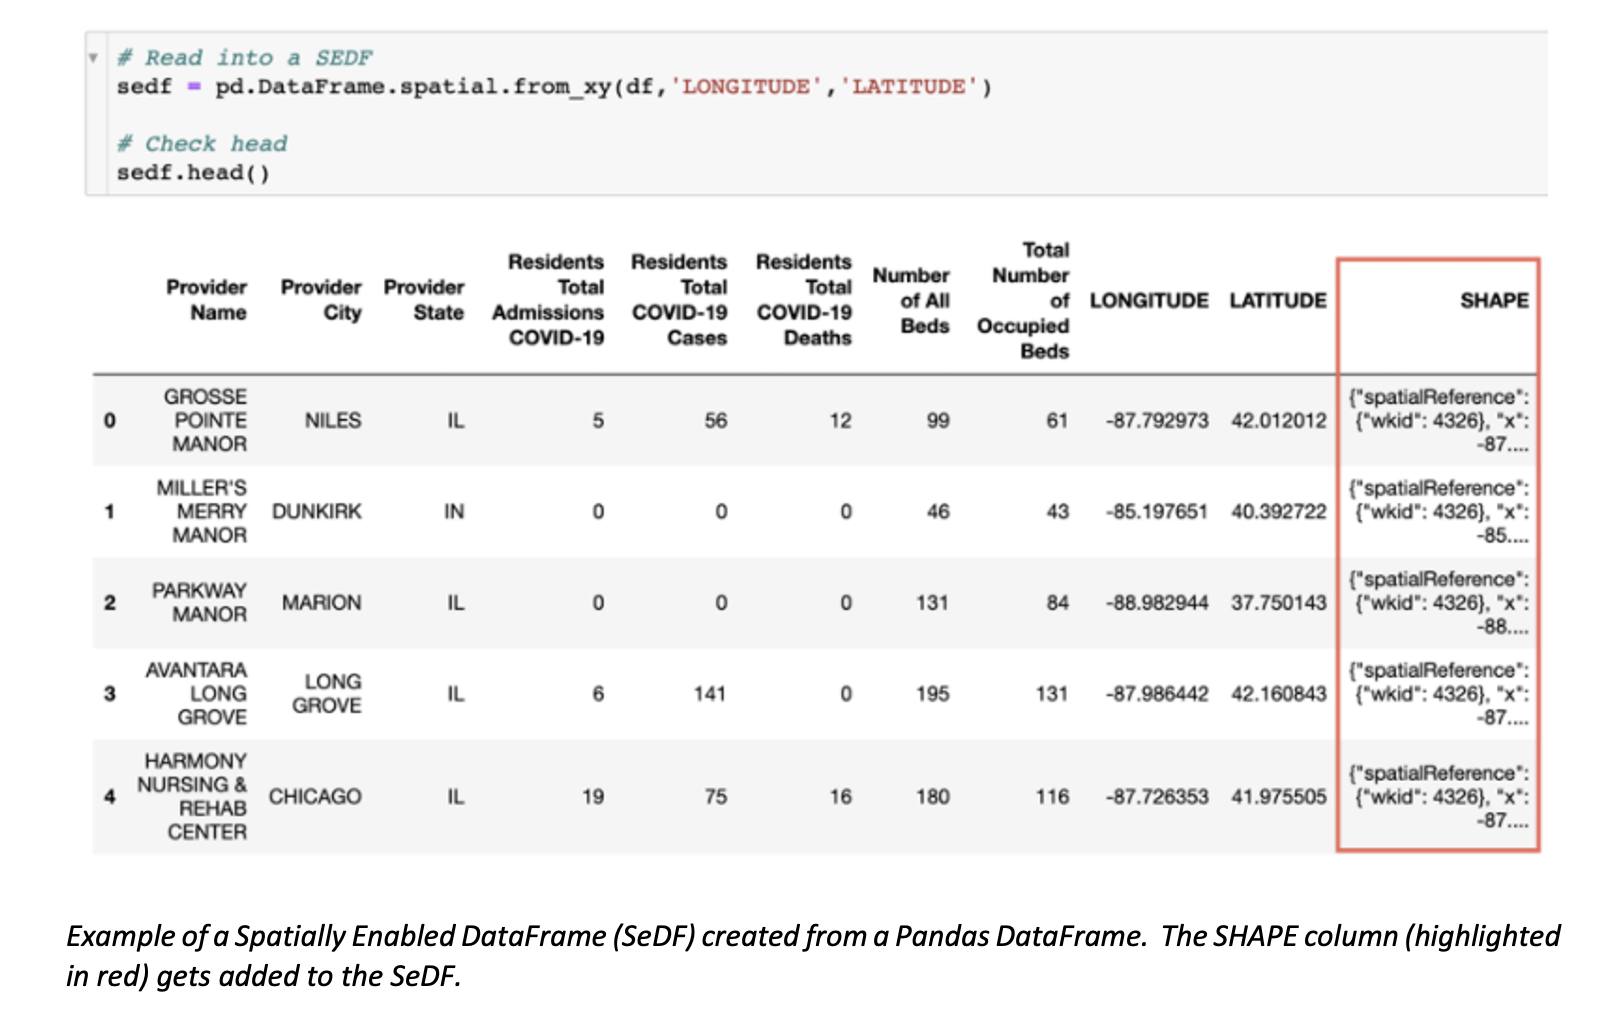Click row index 0 of the table
1600x1018 pixels.
[x=110, y=421]
